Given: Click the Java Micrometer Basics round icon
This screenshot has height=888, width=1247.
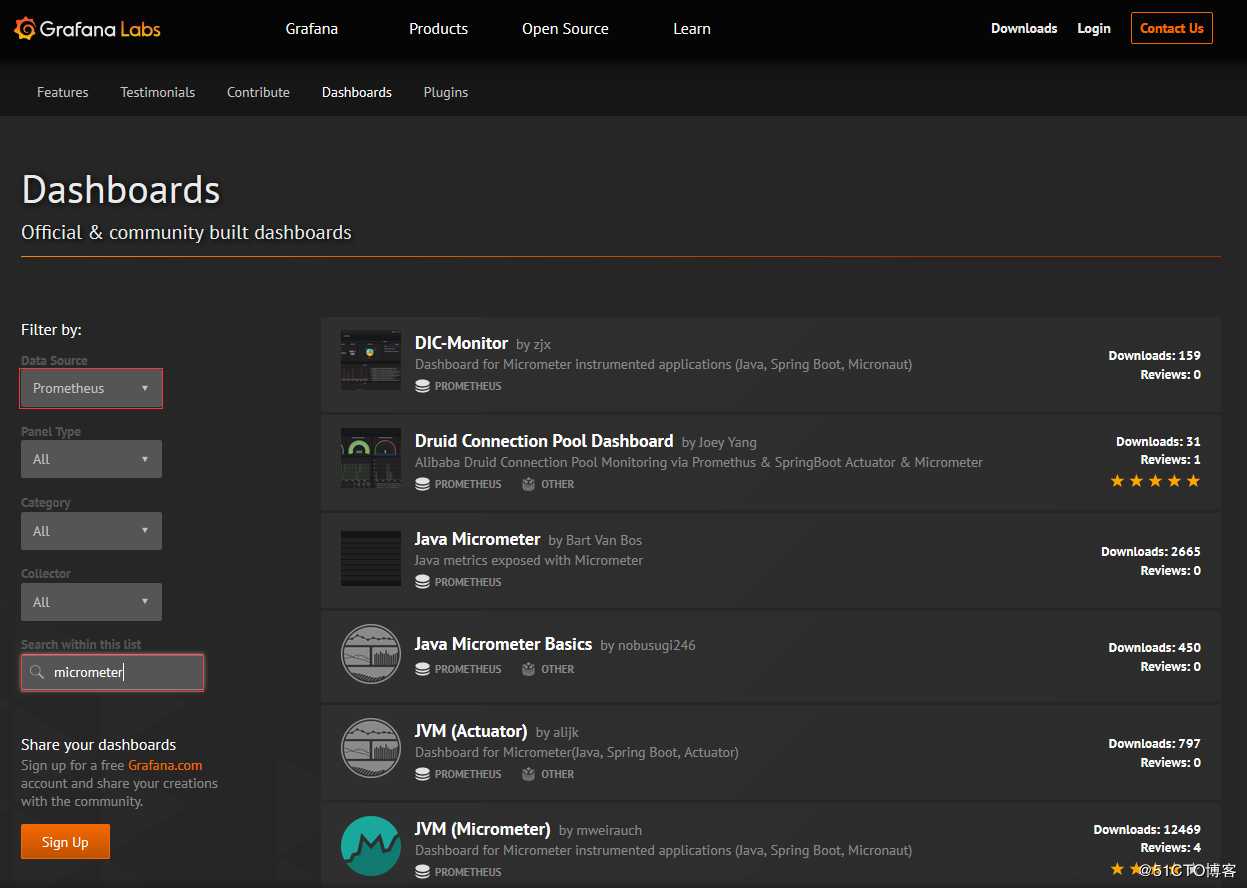Looking at the screenshot, I should point(370,654).
